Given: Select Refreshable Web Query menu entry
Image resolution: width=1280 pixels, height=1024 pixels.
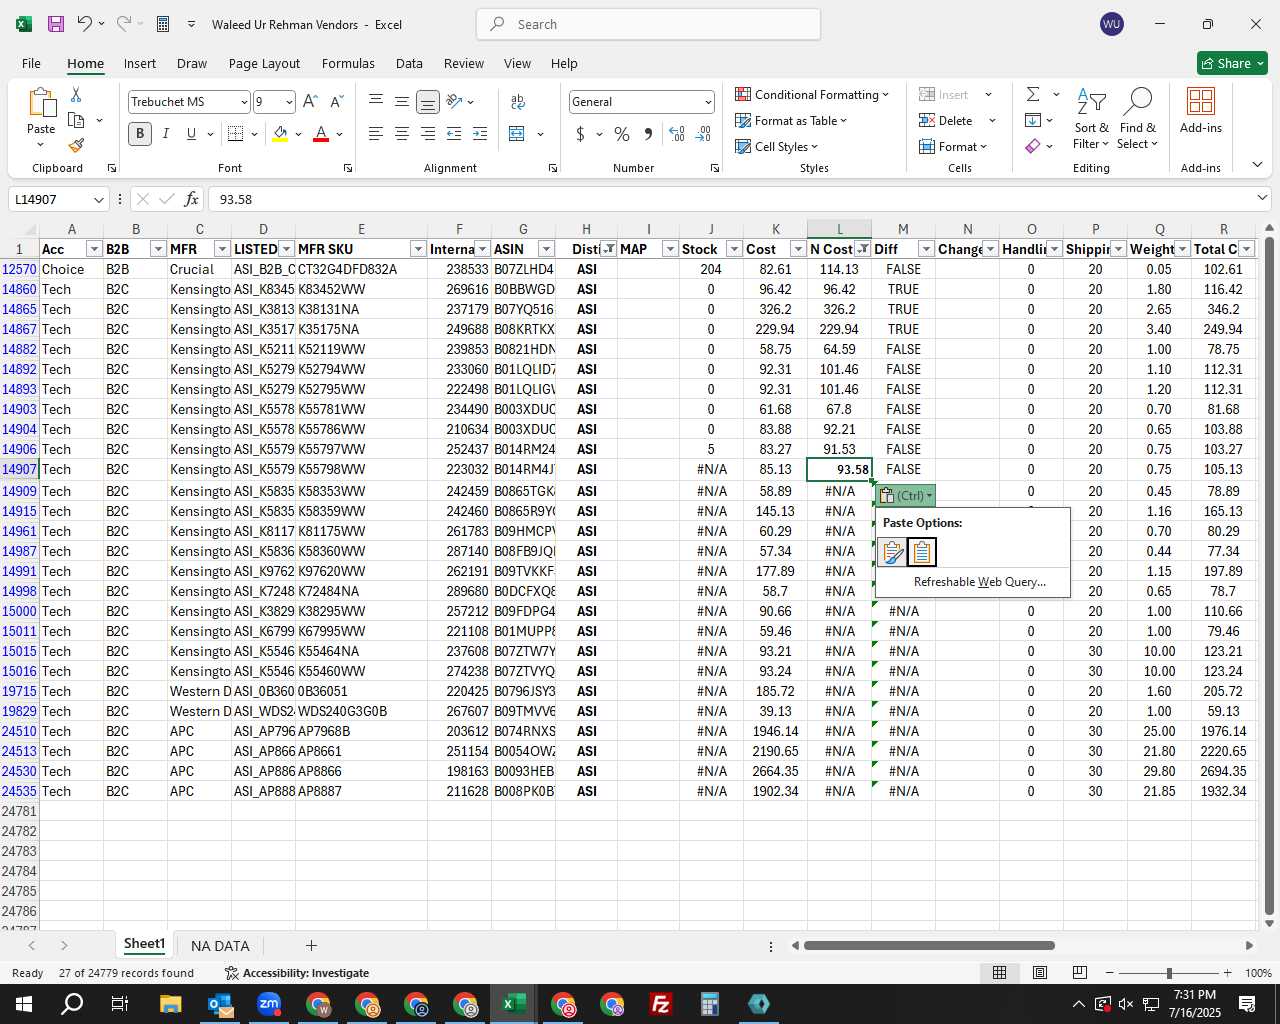Looking at the screenshot, I should click(979, 582).
